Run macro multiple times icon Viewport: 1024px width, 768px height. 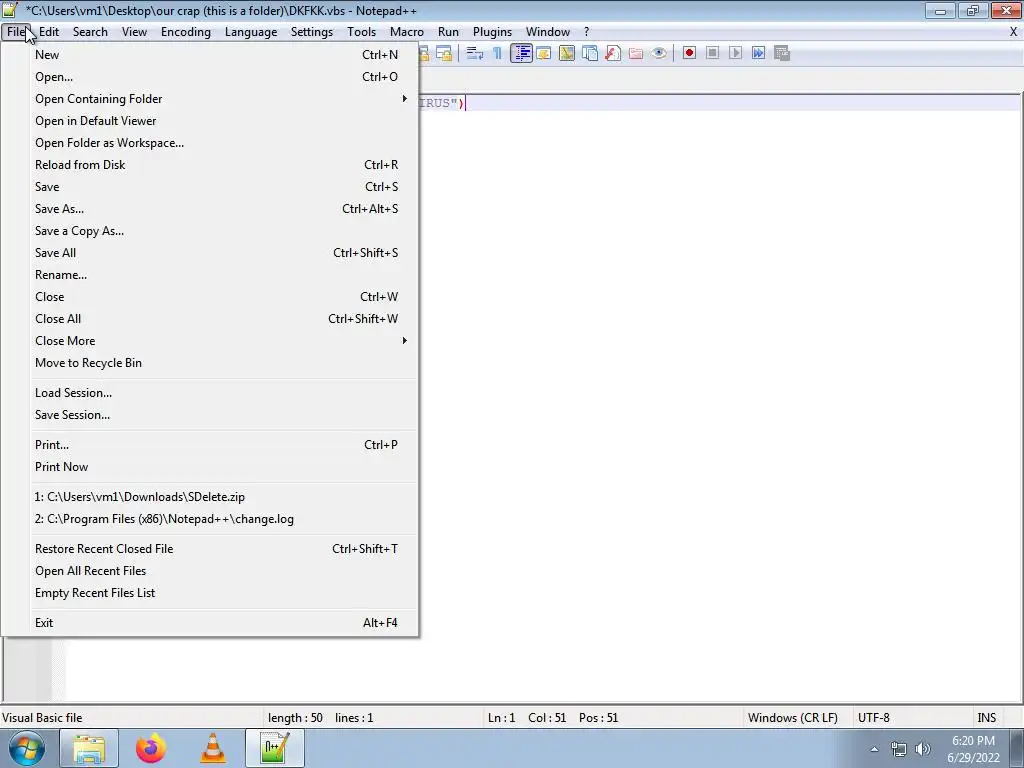[x=758, y=53]
